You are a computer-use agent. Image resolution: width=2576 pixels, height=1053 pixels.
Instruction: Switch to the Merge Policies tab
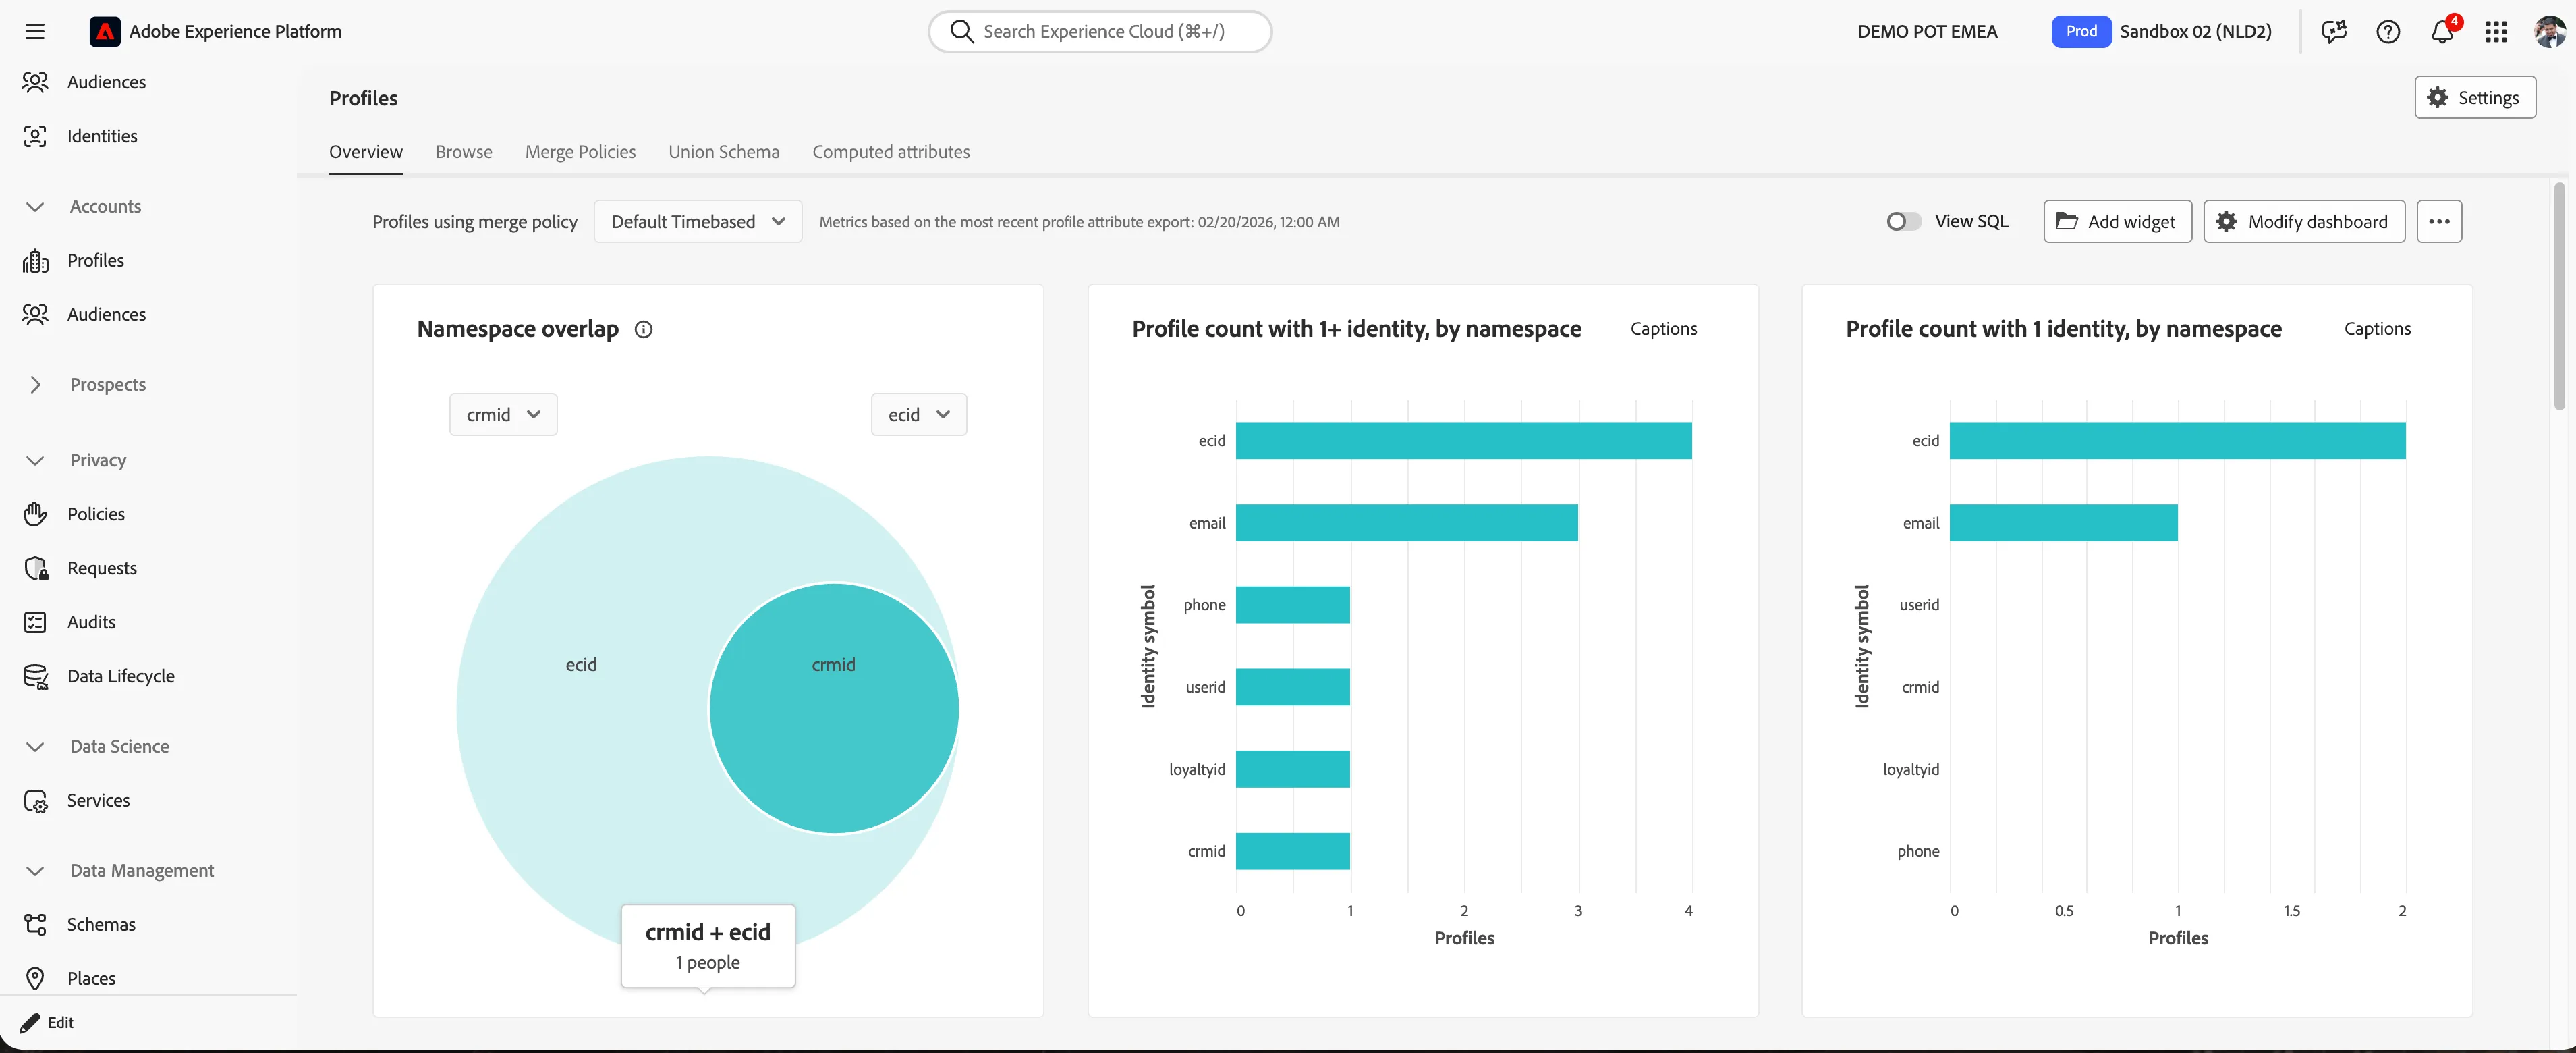pos(580,151)
